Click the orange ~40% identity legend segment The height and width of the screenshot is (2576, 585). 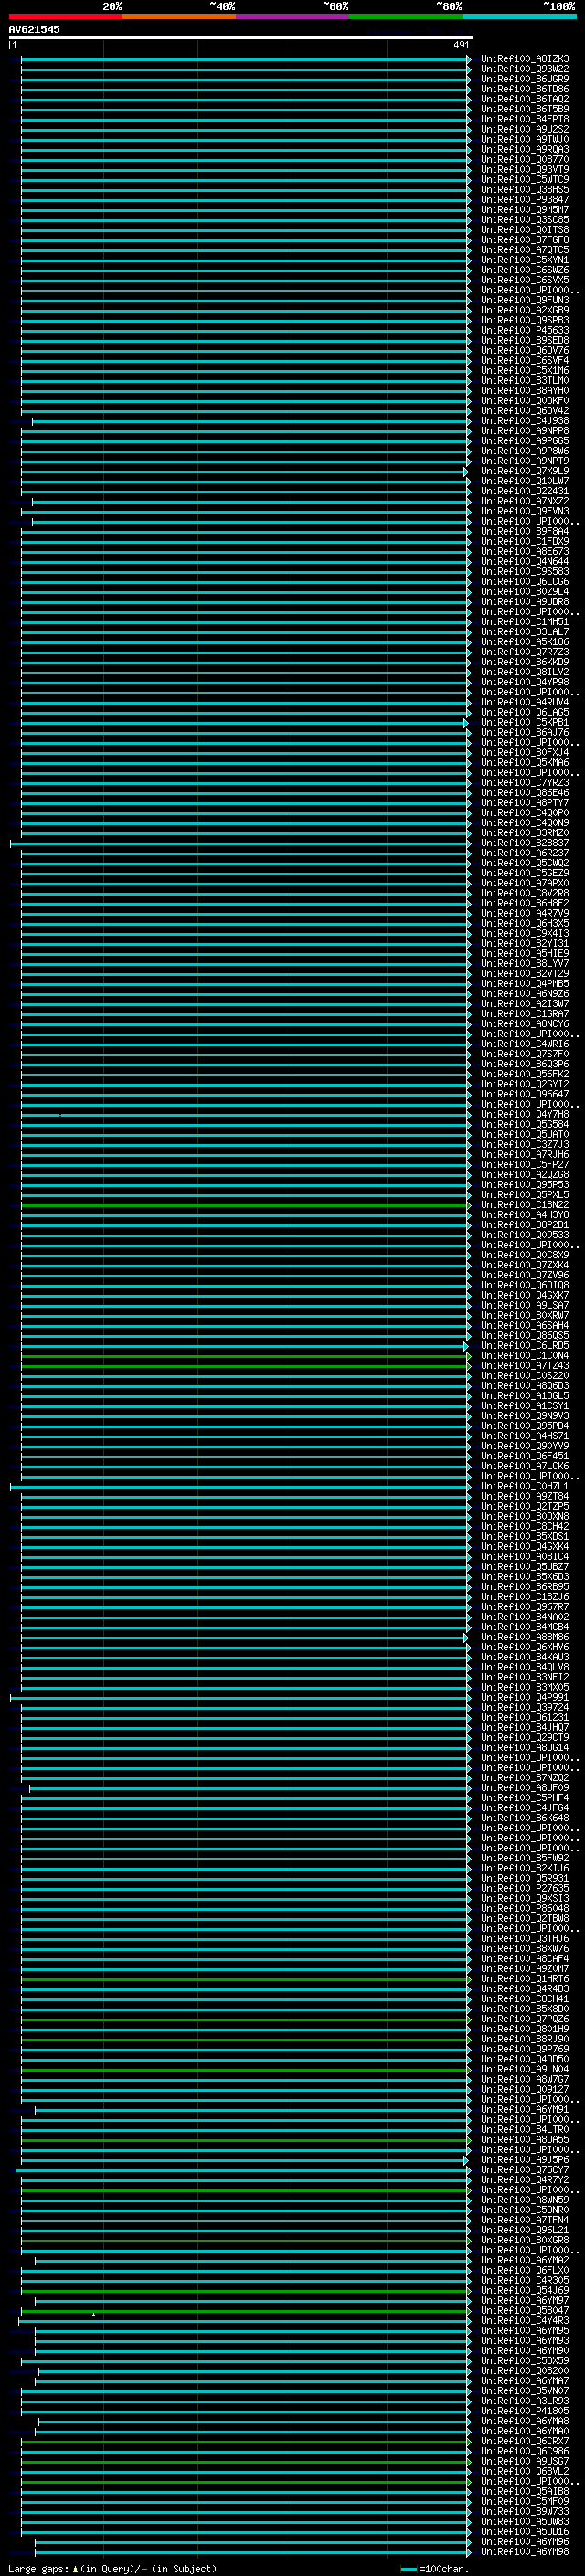click(179, 16)
